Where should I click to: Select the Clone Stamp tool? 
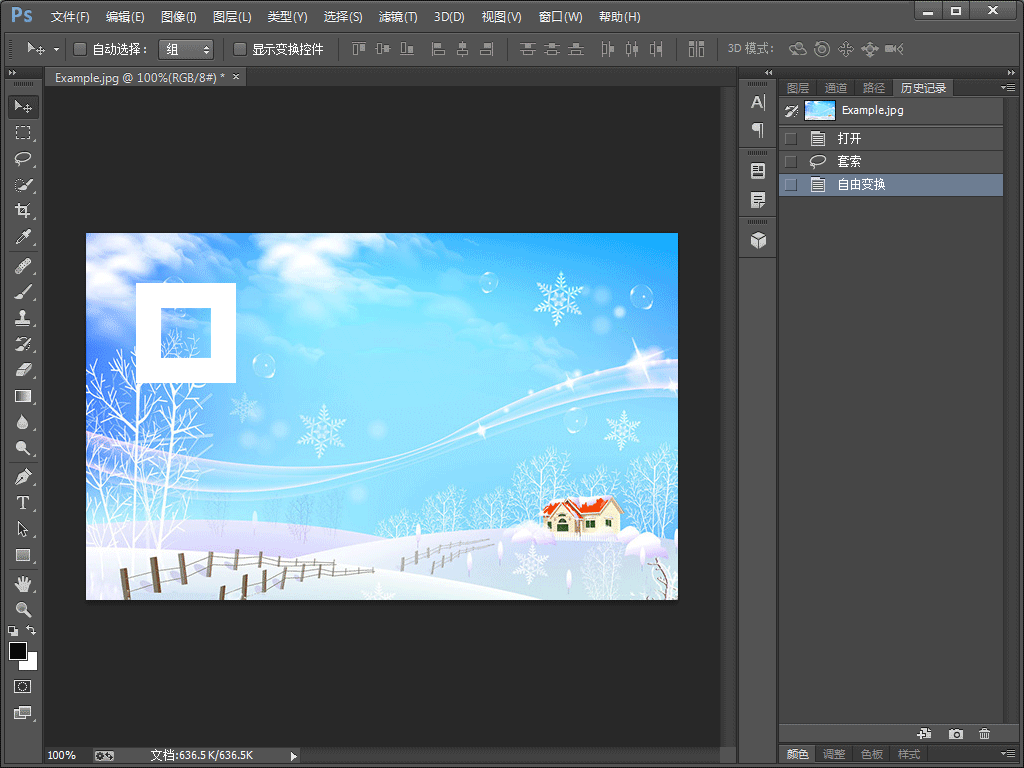coord(23,318)
